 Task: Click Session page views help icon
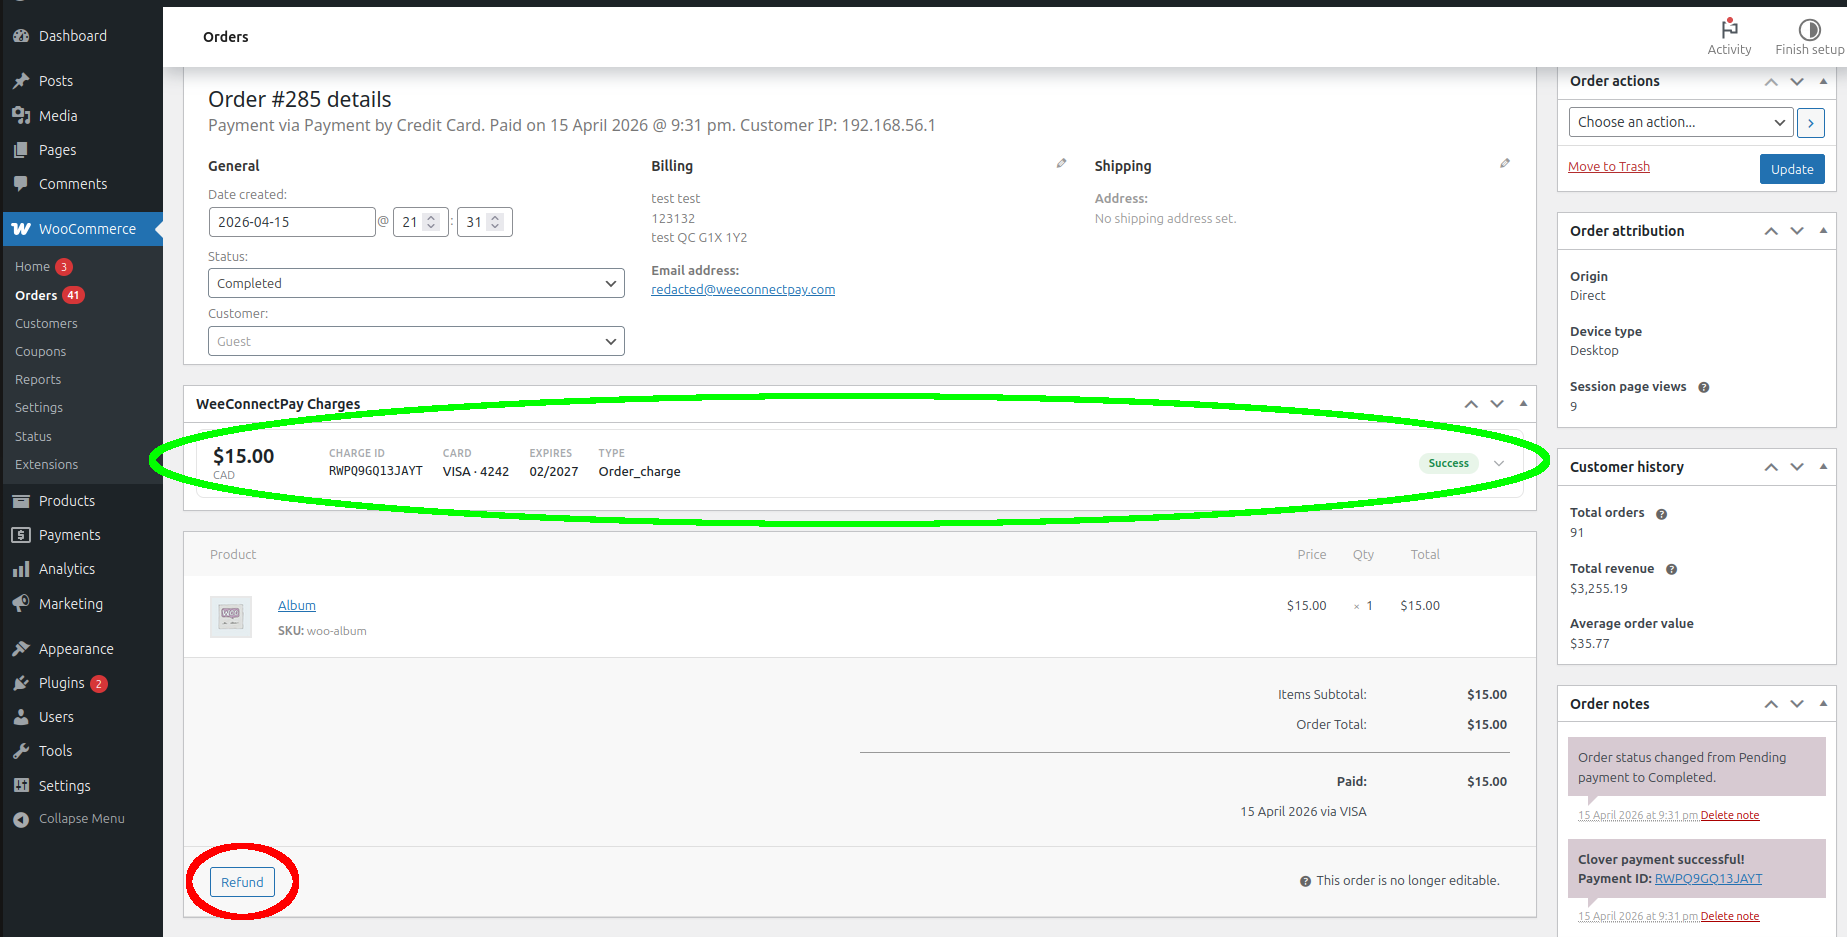1704,388
